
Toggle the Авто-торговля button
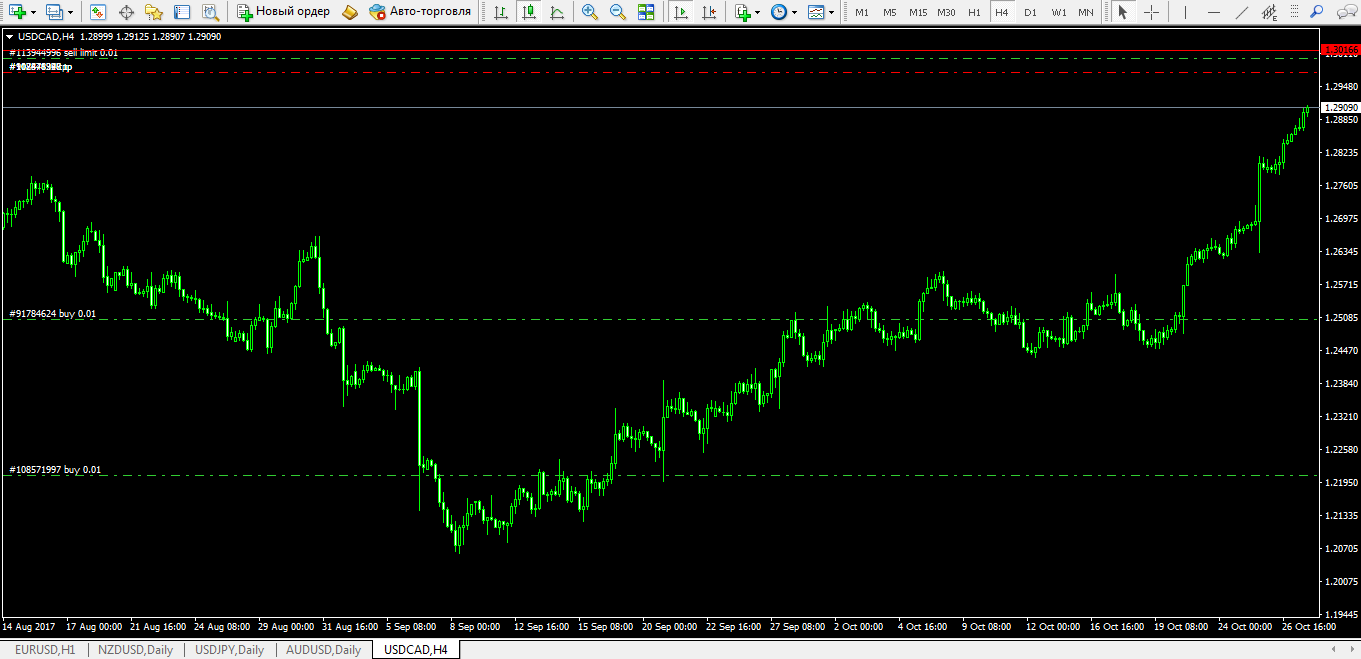[x=420, y=12]
